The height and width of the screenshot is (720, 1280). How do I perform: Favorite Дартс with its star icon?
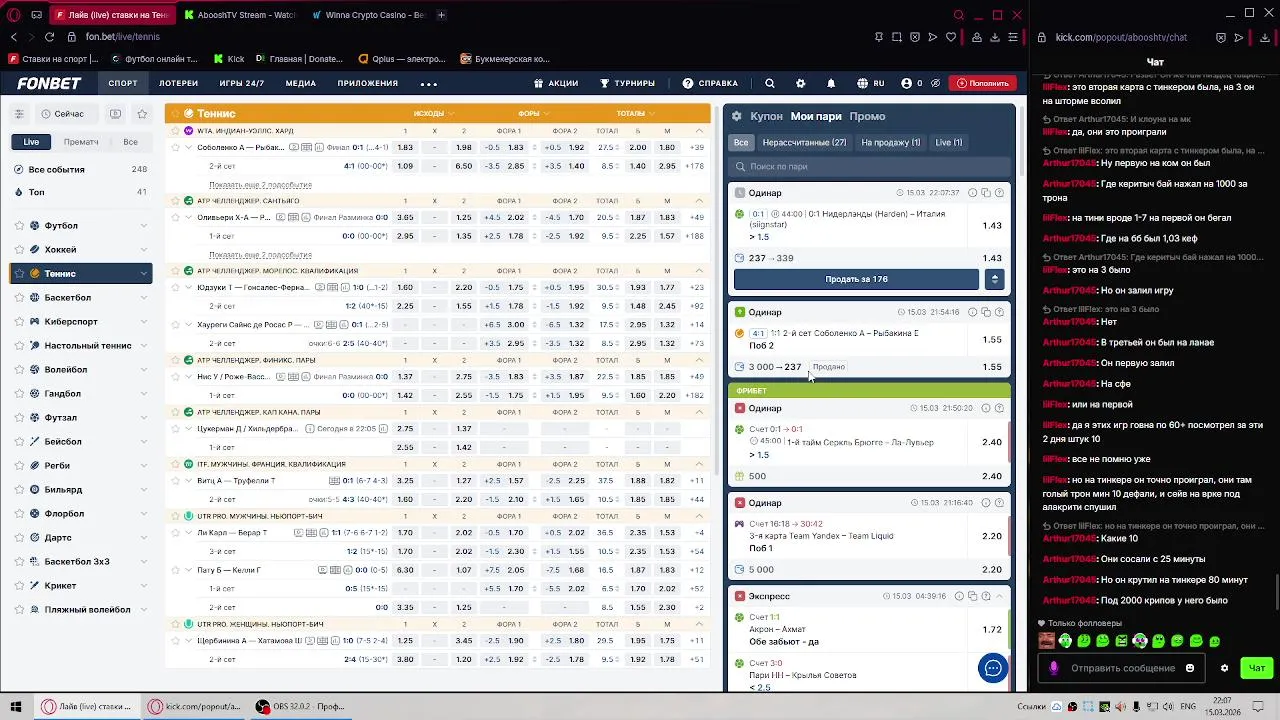pyautogui.click(x=19, y=537)
